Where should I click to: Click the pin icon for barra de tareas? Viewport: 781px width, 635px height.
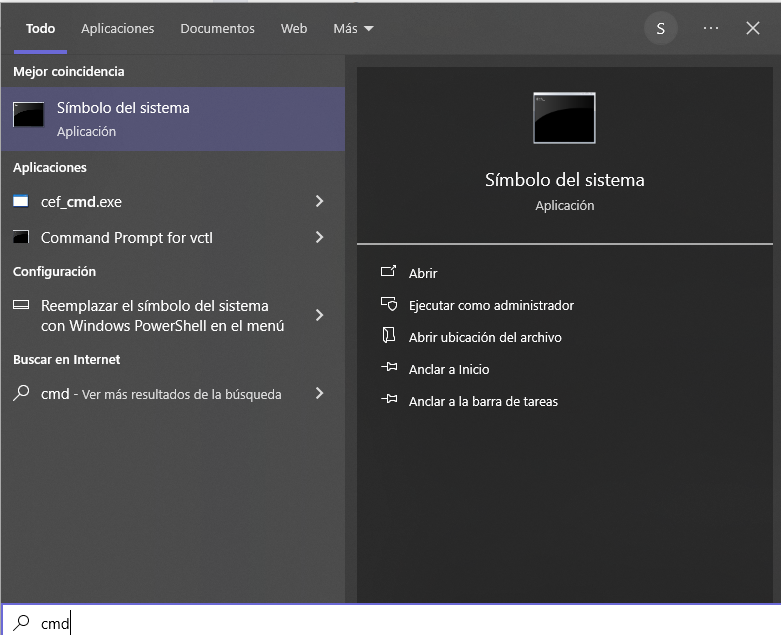389,399
